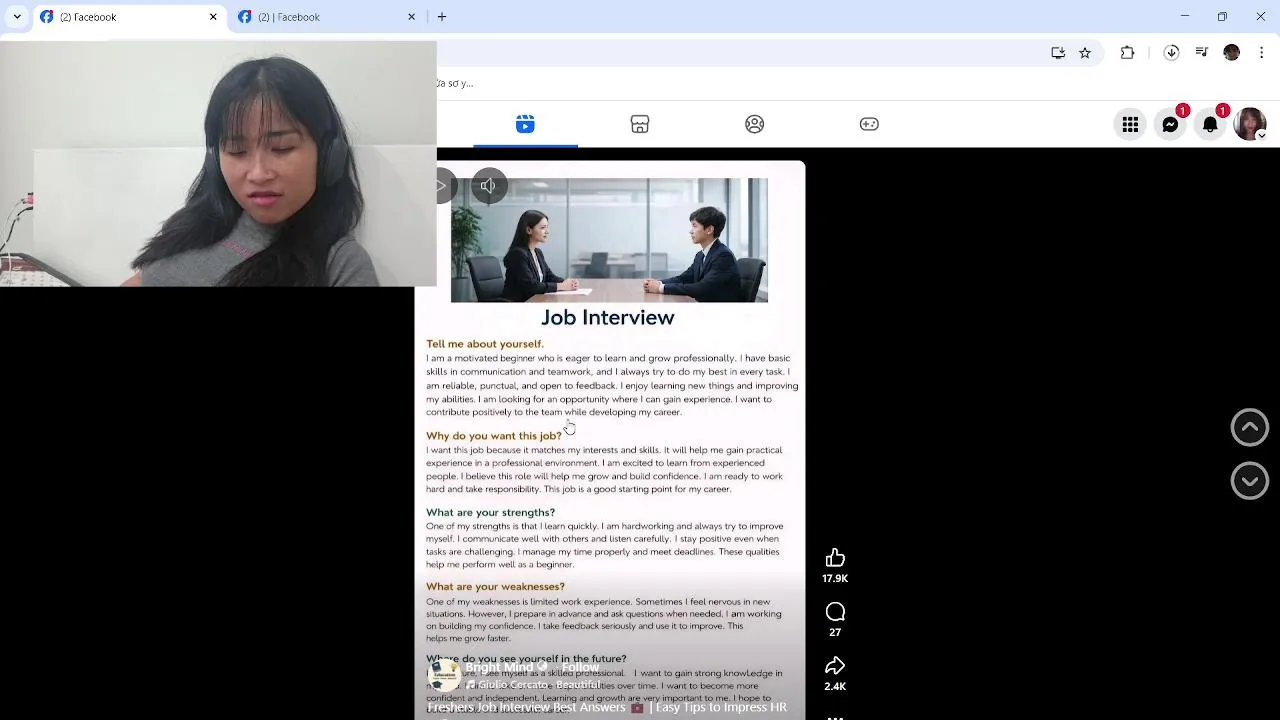This screenshot has width=1280, height=720.
Task: Follow the Bright Mind page
Action: [x=580, y=667]
